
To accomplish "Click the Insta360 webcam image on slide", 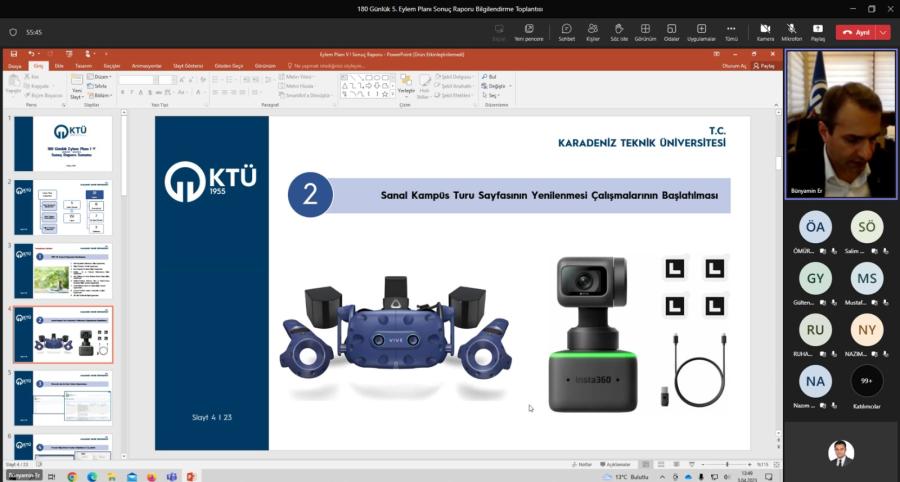I will click(x=592, y=334).
